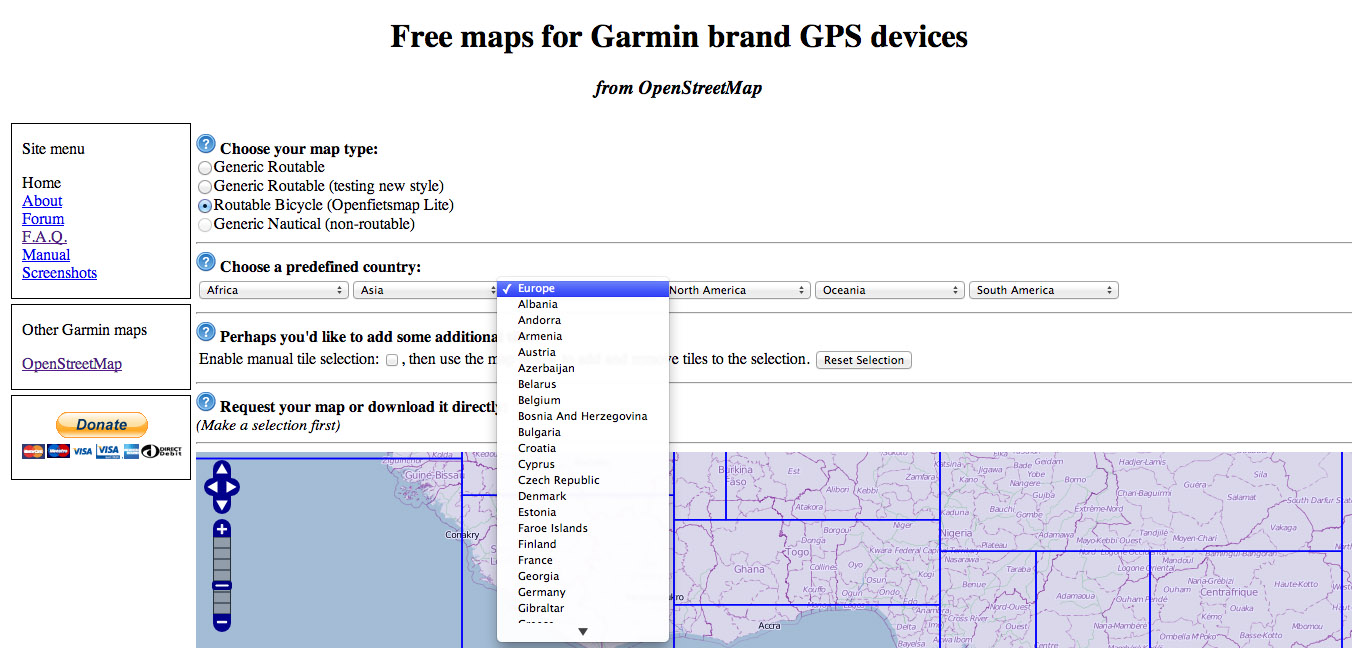This screenshot has height=648, width=1357.
Task: Click the zoom slider handle on map
Action: [x=222, y=586]
